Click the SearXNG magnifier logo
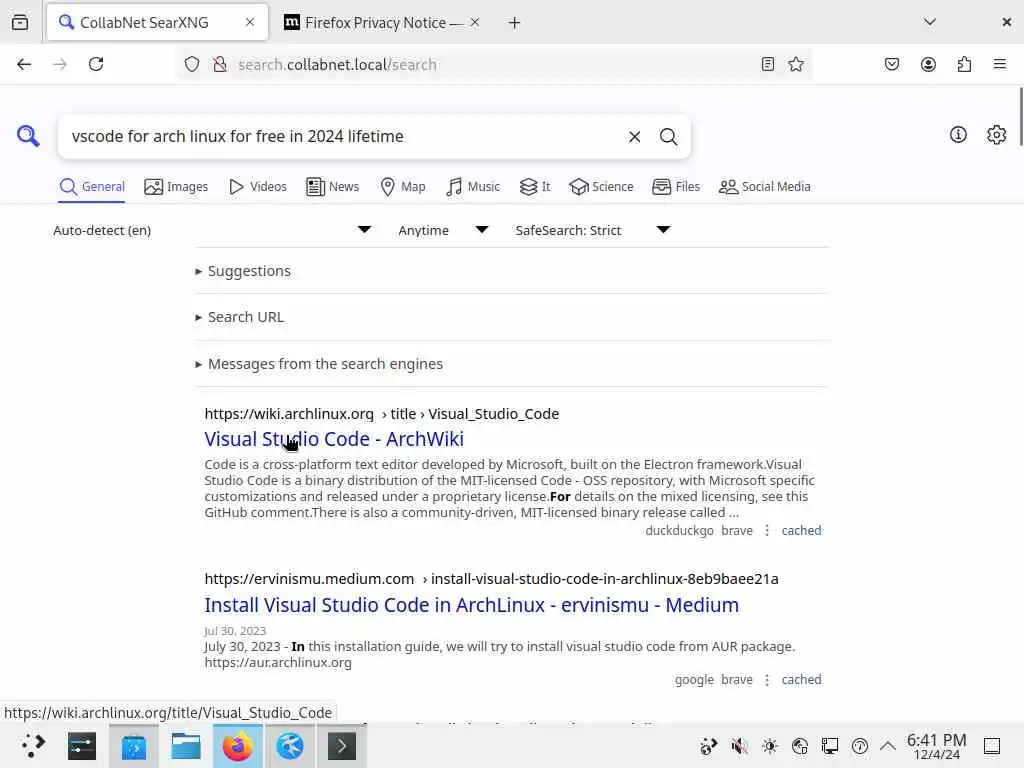The height and width of the screenshot is (768, 1024). click(x=28, y=136)
